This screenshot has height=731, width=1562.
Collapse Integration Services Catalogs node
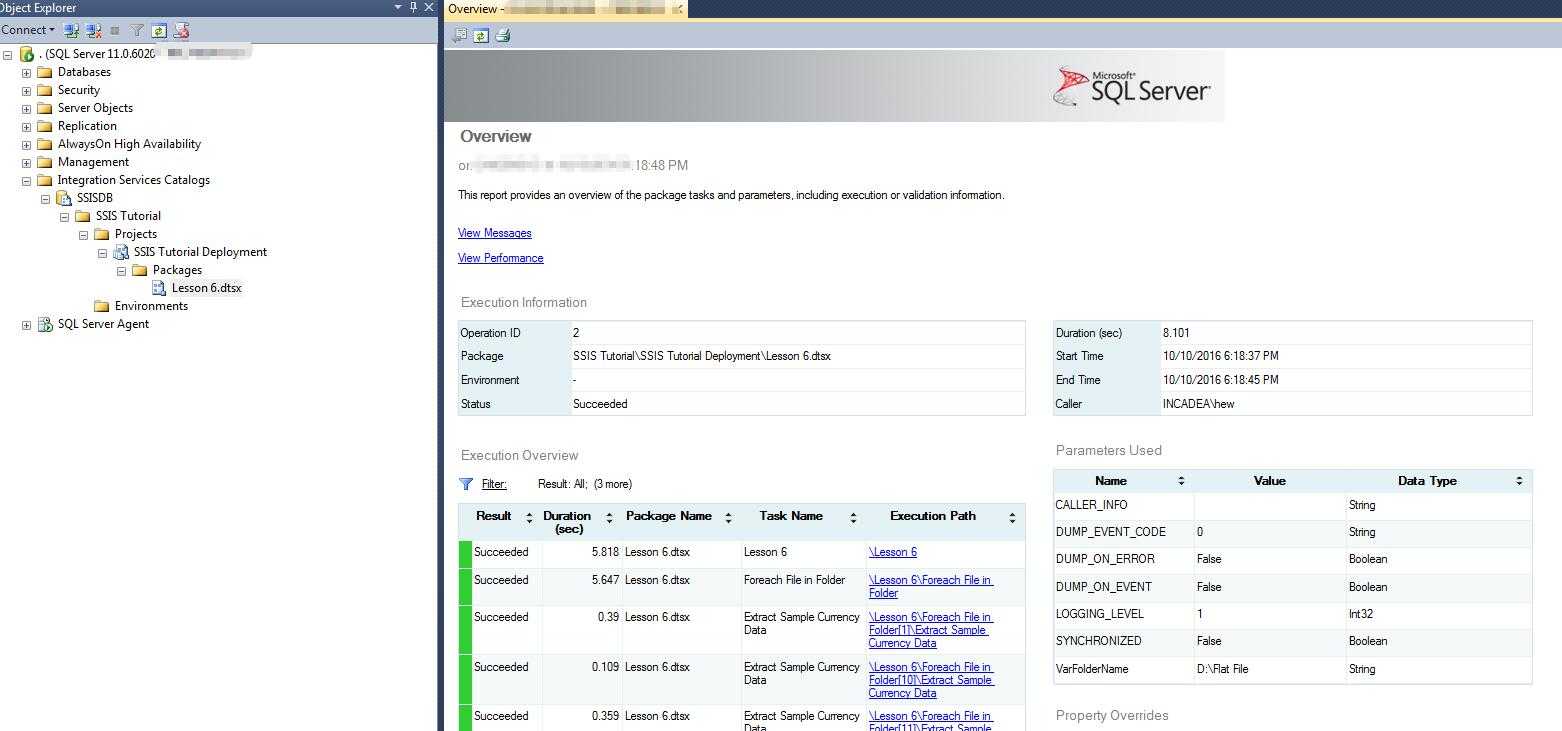click(26, 180)
